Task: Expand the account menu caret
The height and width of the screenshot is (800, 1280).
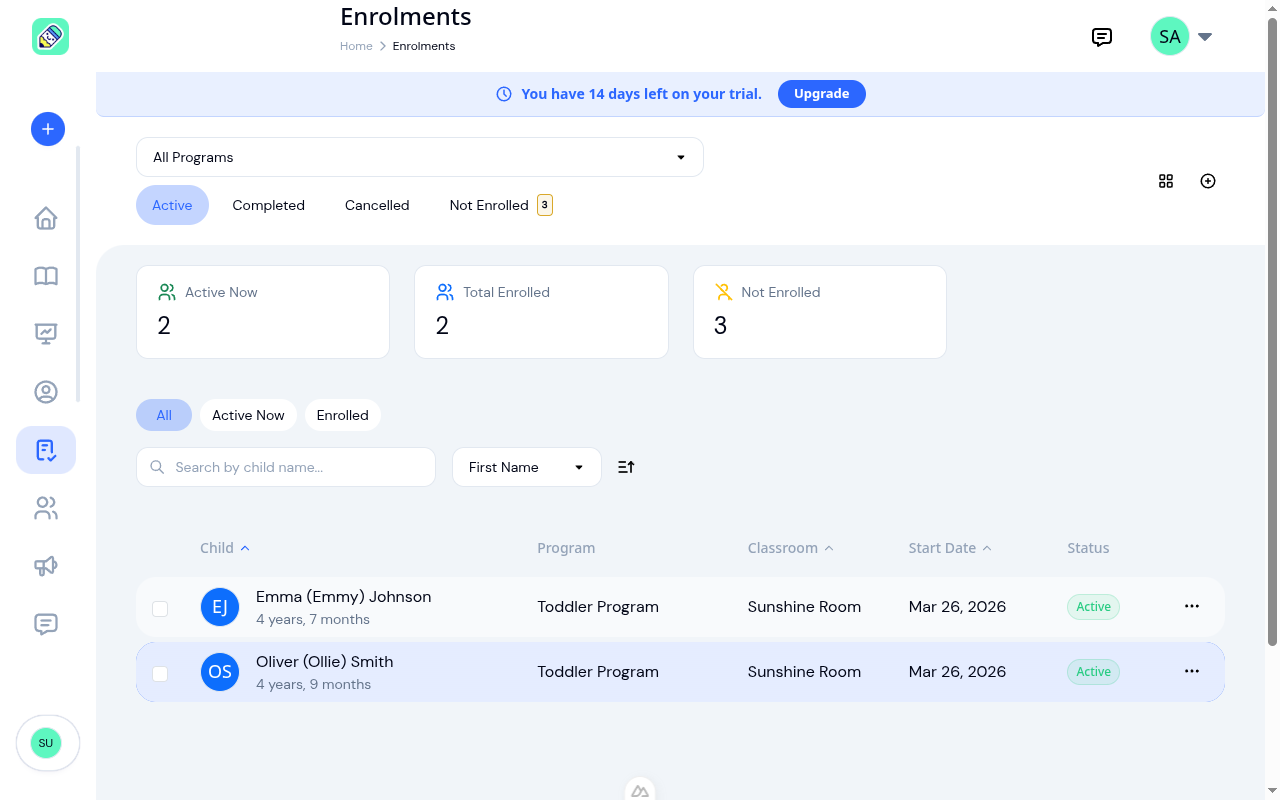Action: coord(1205,37)
